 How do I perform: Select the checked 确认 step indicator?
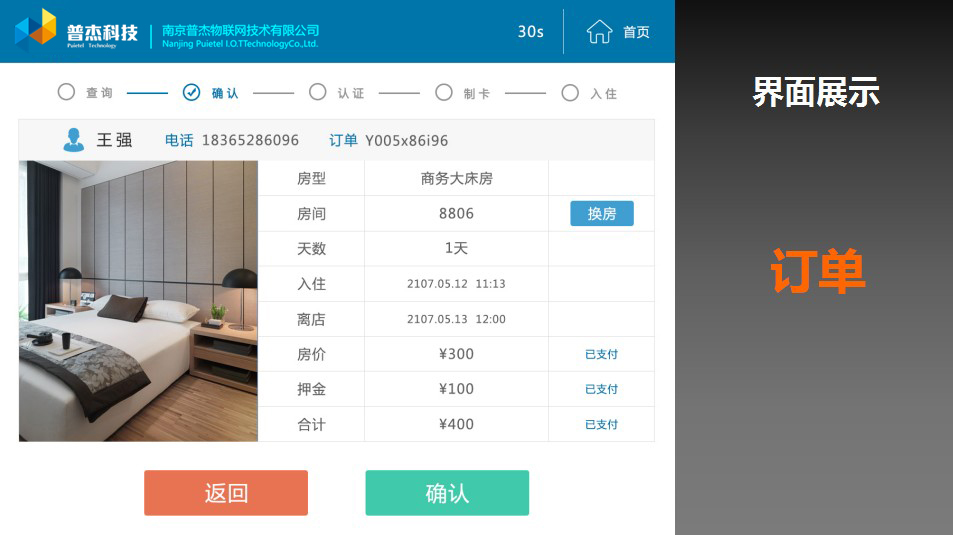coord(191,92)
